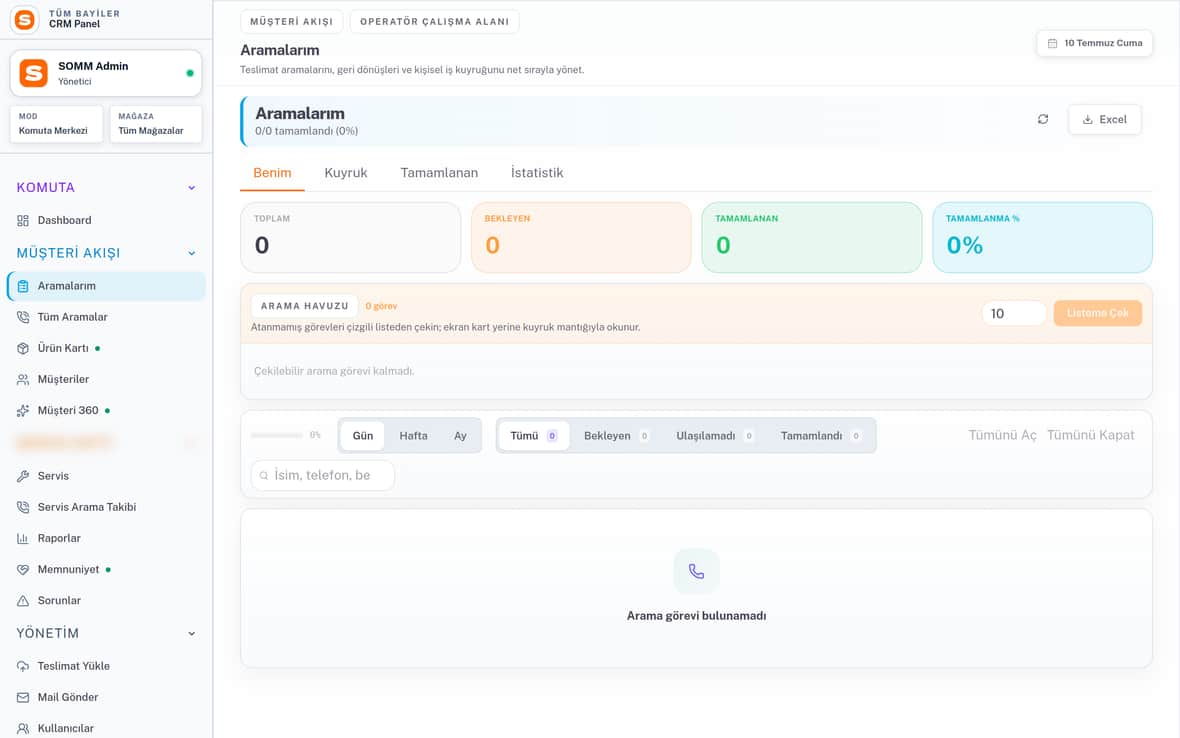Switch to the Kuyruk tab
Image resolution: width=1180 pixels, height=738 pixels.
click(x=346, y=173)
